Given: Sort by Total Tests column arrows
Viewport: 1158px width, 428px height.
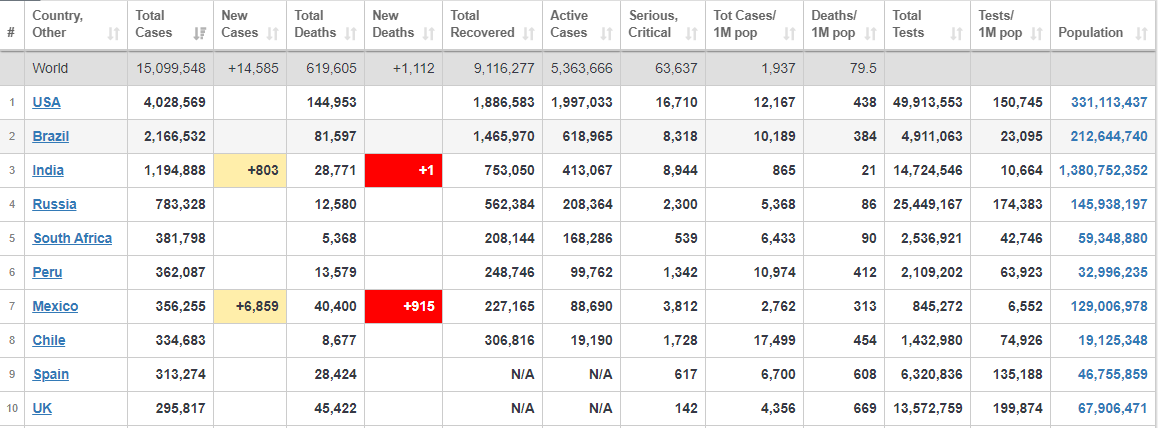Looking at the screenshot, I should click(x=956, y=33).
